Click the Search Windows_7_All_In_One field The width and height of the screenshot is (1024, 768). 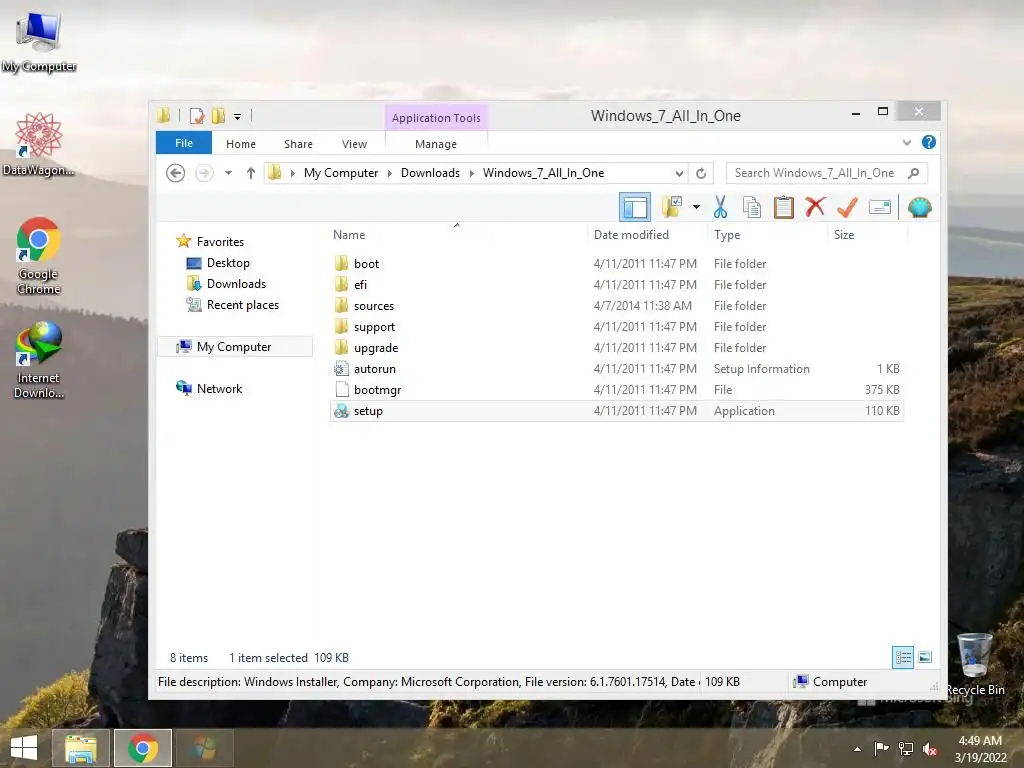click(827, 173)
